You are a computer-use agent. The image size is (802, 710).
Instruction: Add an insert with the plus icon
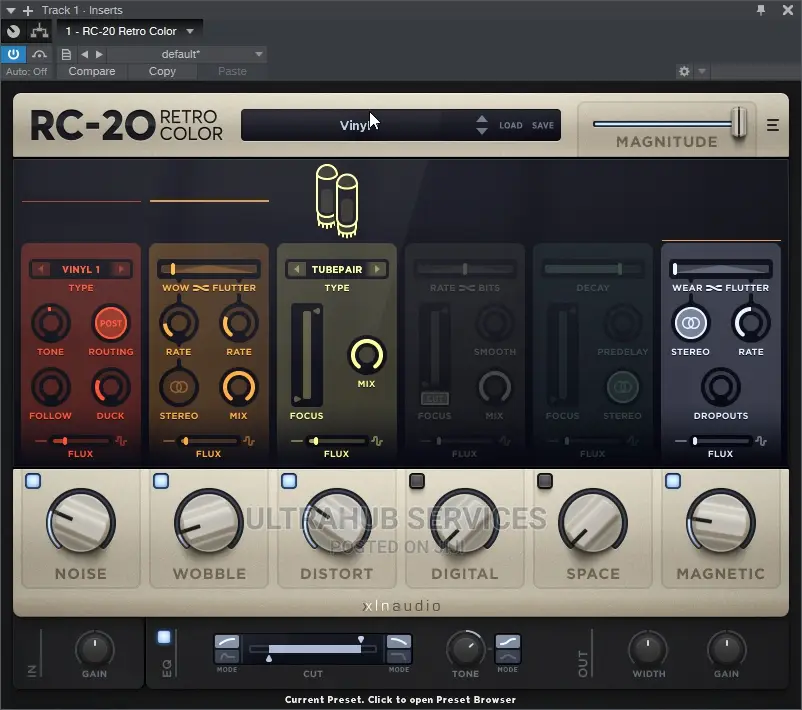28,10
